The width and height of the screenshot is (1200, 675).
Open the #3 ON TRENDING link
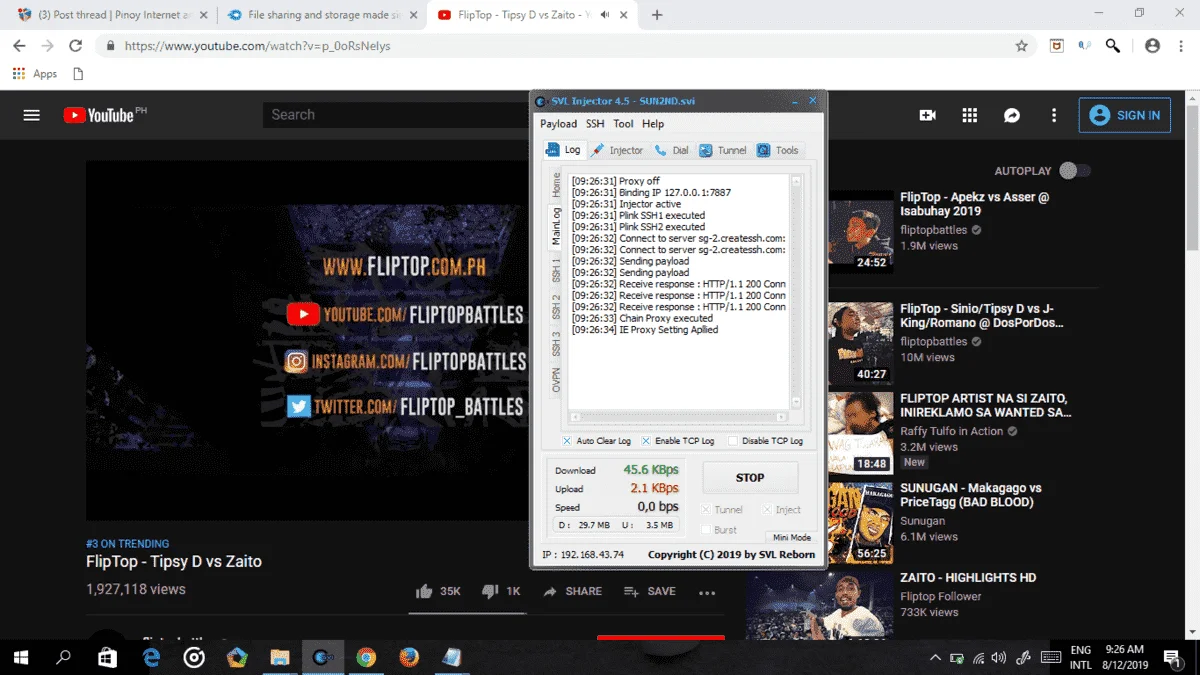127,544
